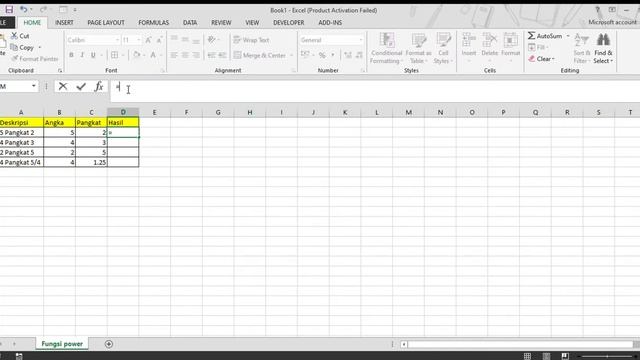Click AutoSum
The height and width of the screenshot is (360, 640).
pos(545,36)
